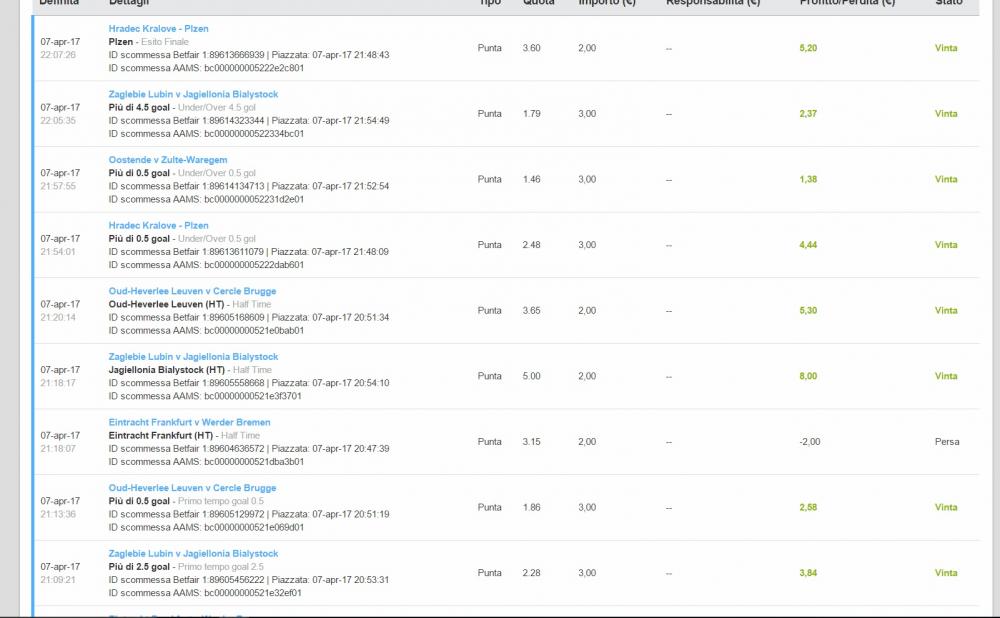
Task: Select the 5.00 odds in the Jagiellonia row
Action: tap(531, 376)
